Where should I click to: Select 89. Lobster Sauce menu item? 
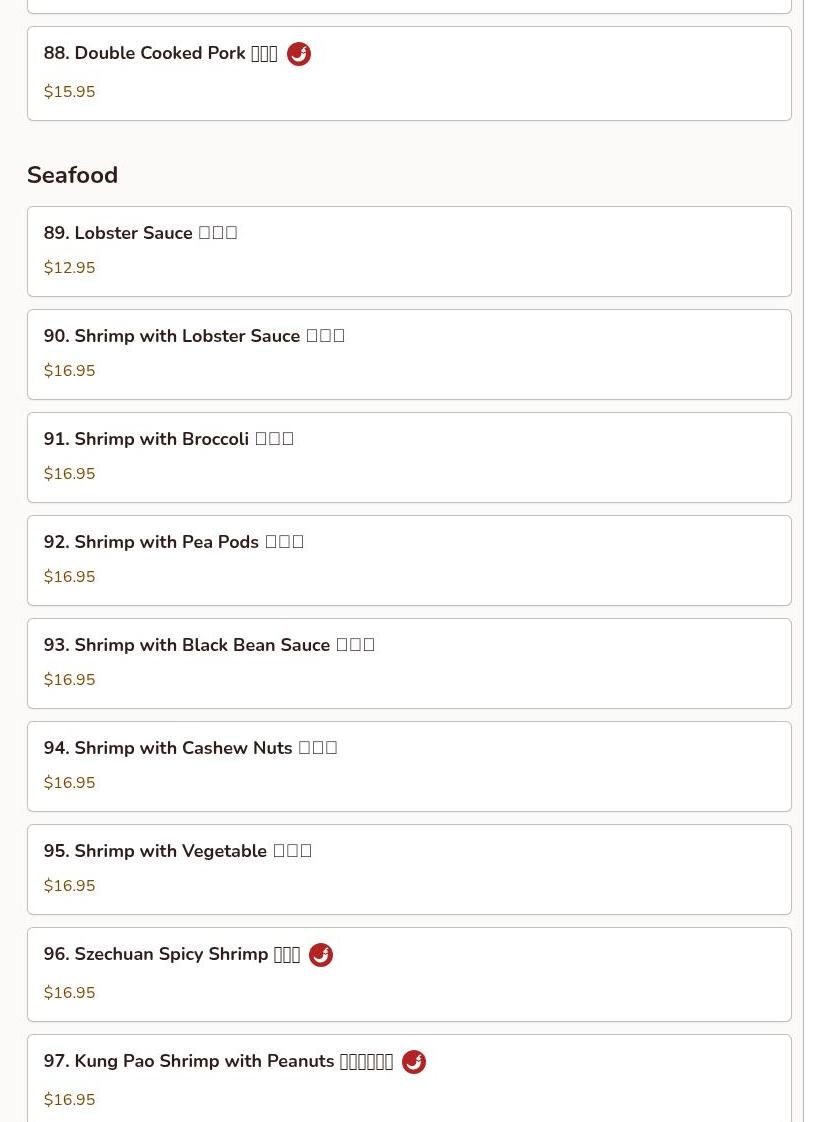409,251
